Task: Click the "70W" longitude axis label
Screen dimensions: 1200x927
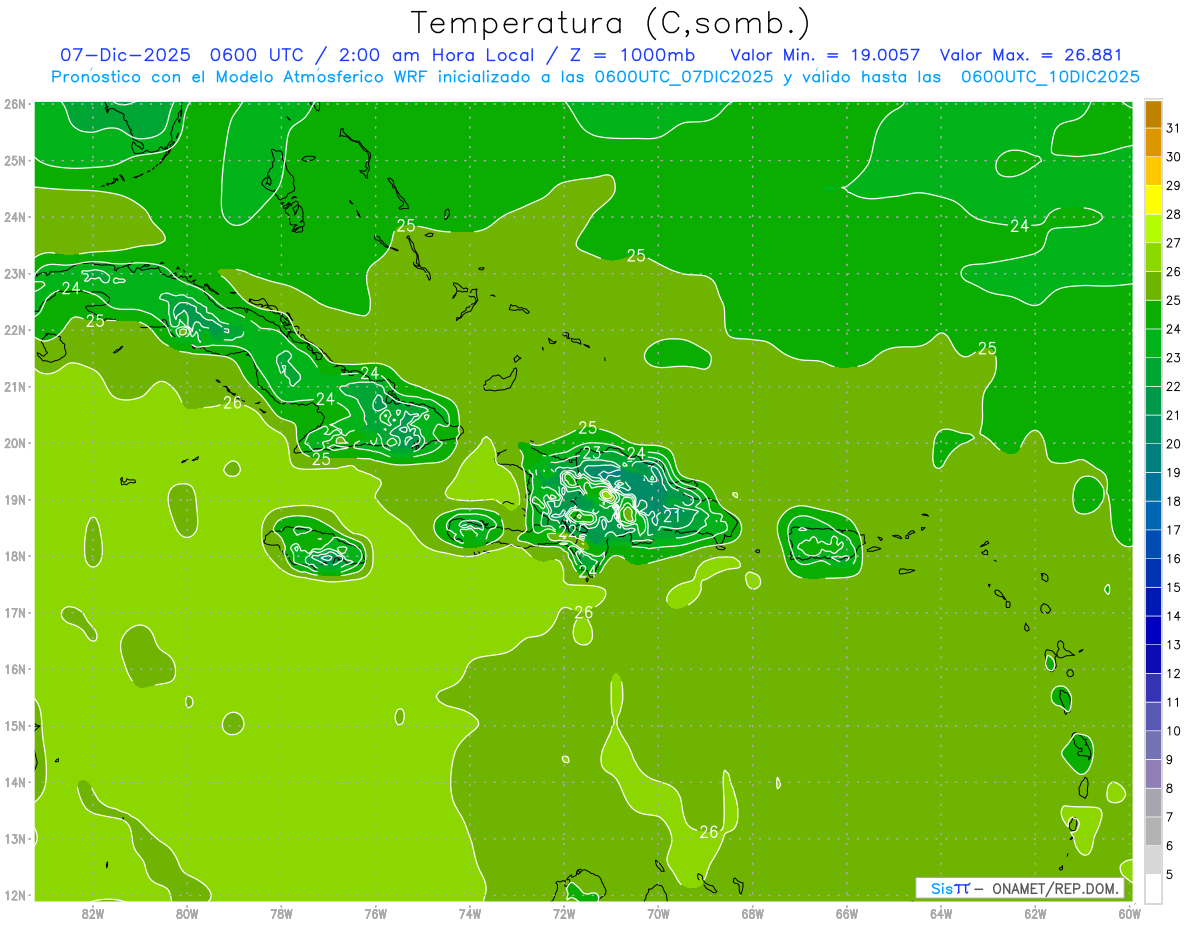Action: click(x=658, y=912)
